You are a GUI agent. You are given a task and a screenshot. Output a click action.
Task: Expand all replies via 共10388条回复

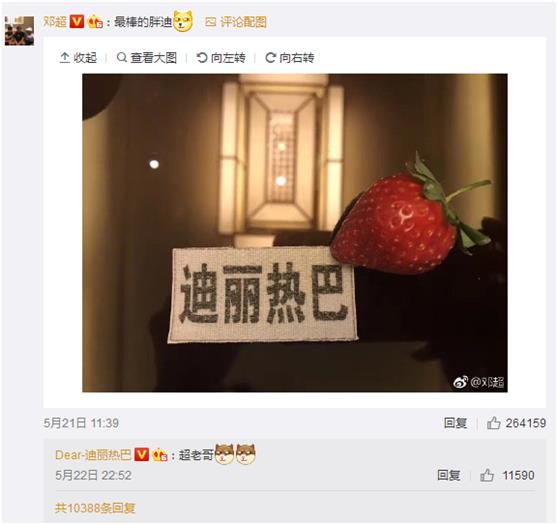pos(95,508)
